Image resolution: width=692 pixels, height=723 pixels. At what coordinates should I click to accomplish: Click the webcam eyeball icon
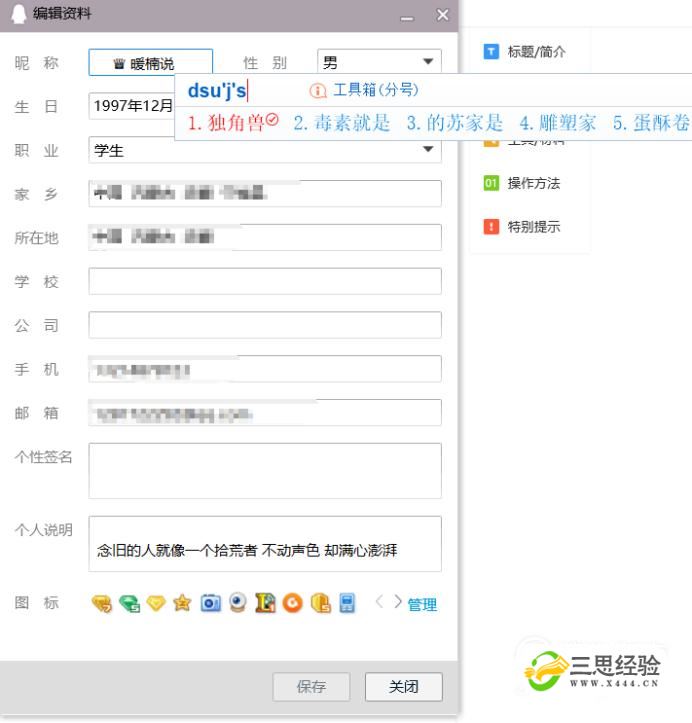[238, 603]
